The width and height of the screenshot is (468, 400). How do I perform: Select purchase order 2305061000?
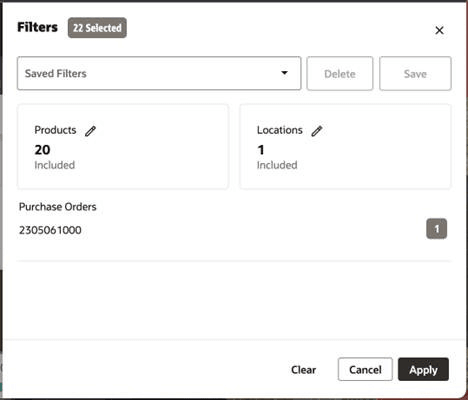(50, 230)
